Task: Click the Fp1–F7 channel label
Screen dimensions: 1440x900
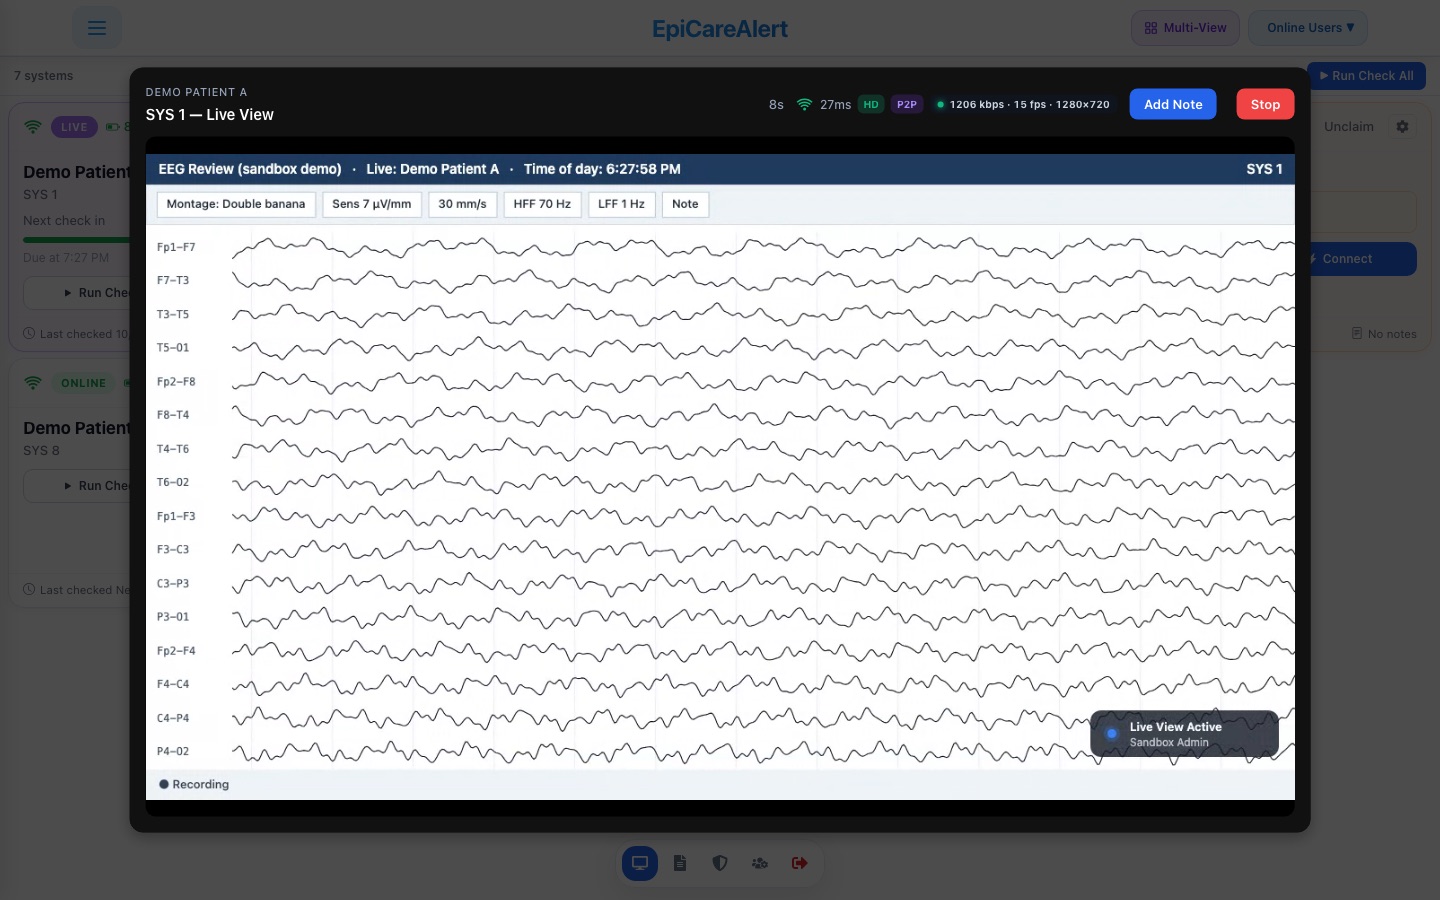Action: point(176,247)
